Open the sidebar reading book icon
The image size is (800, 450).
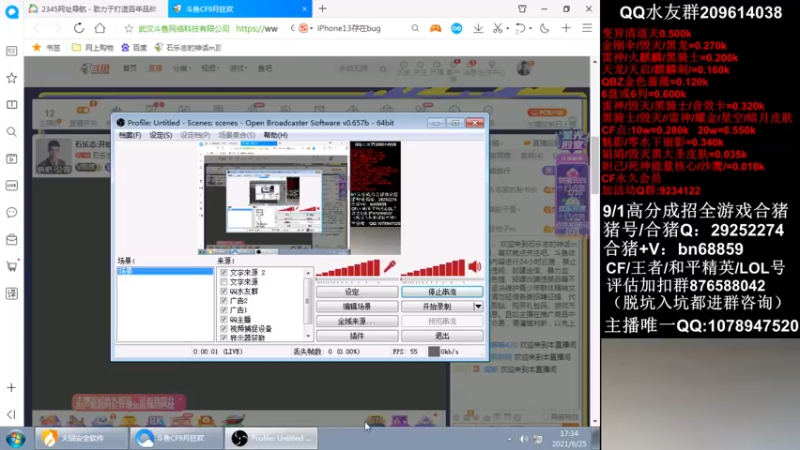click(11, 105)
